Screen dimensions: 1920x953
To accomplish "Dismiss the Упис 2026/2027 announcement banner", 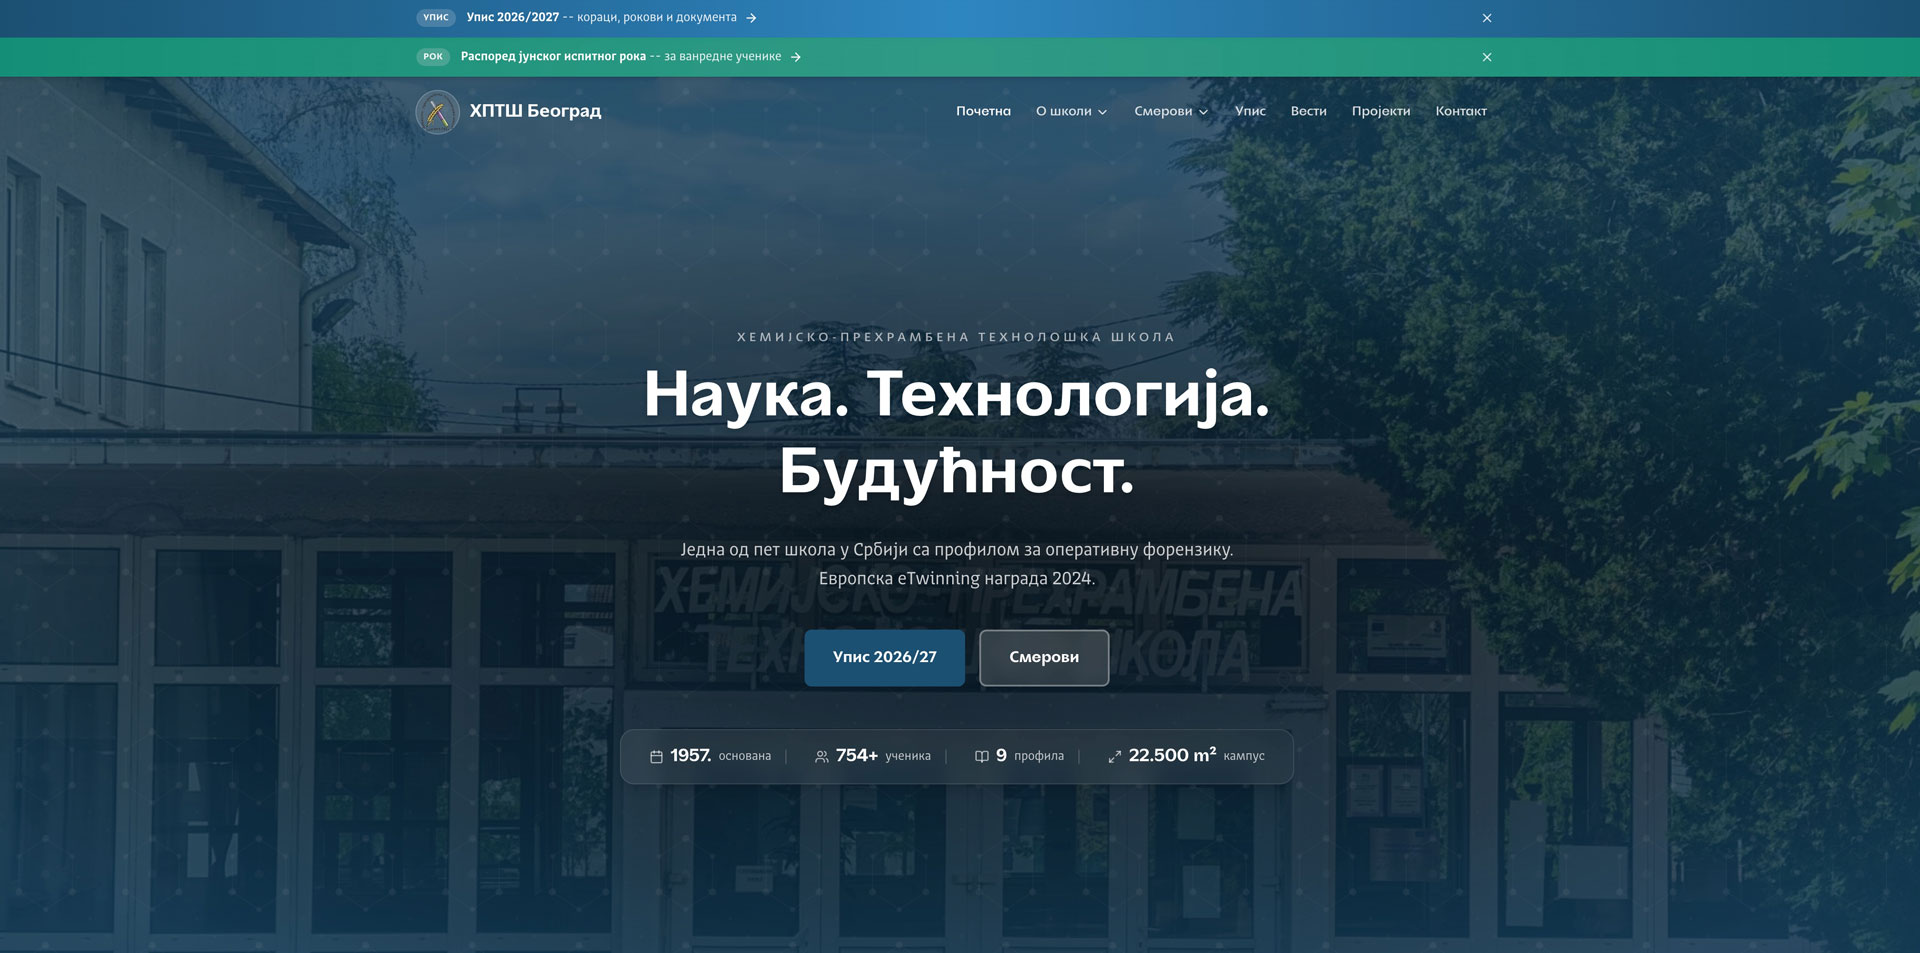I will point(1487,18).
